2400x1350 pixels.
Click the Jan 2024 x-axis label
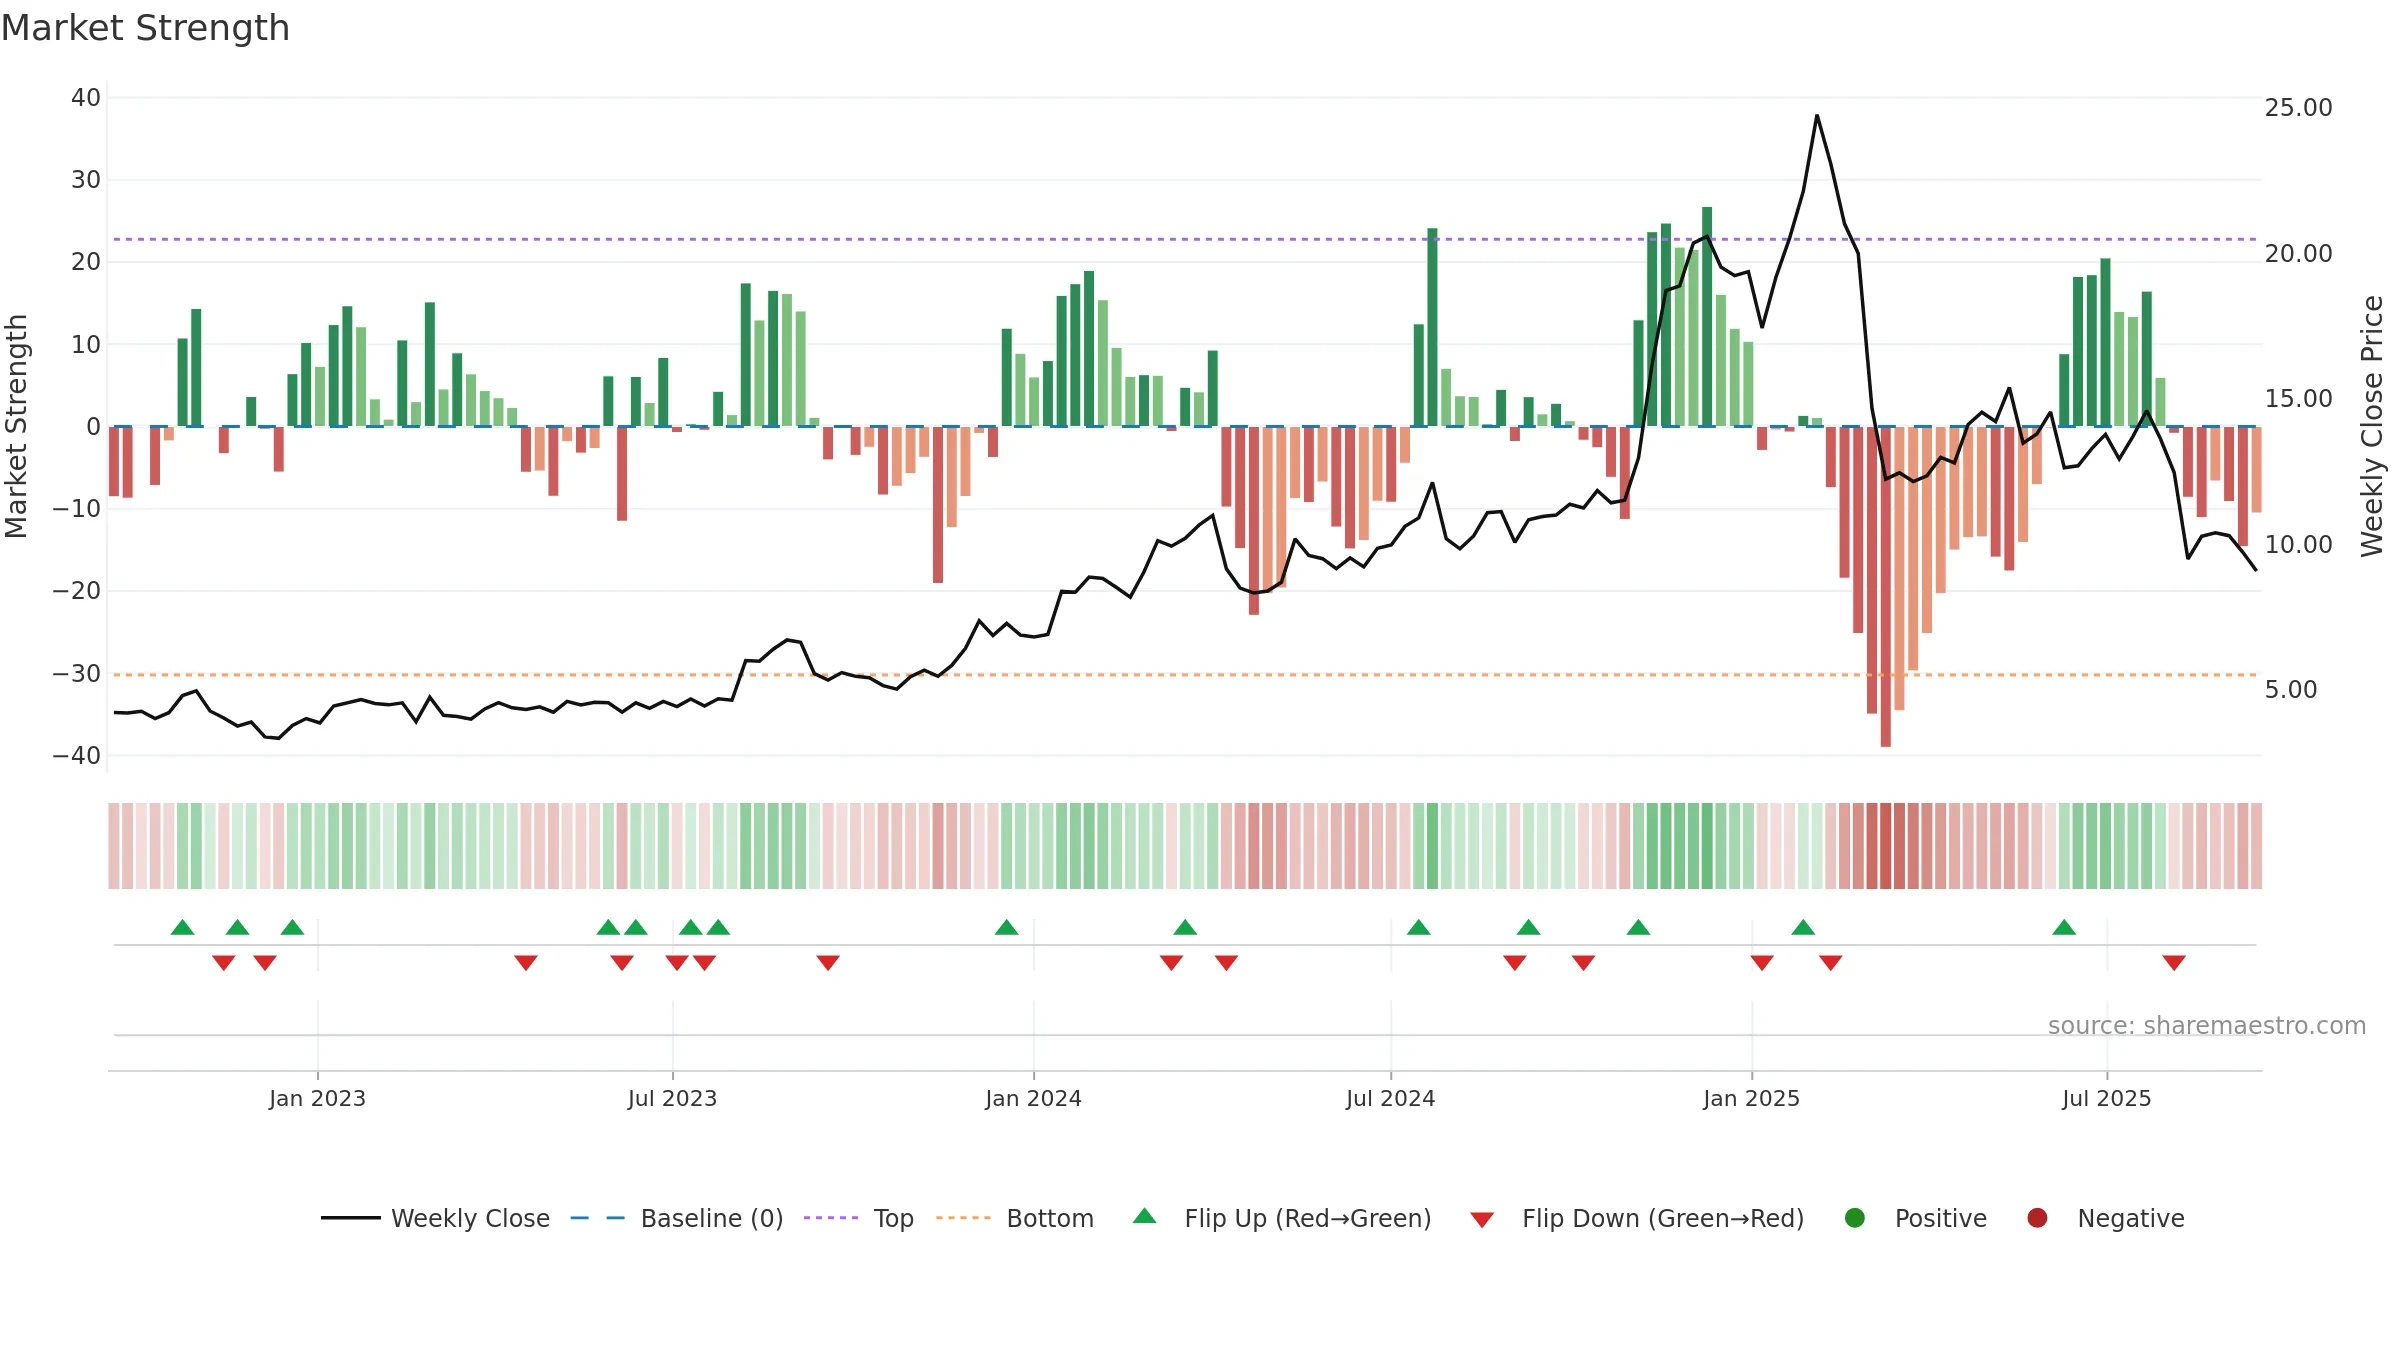tap(1033, 1098)
